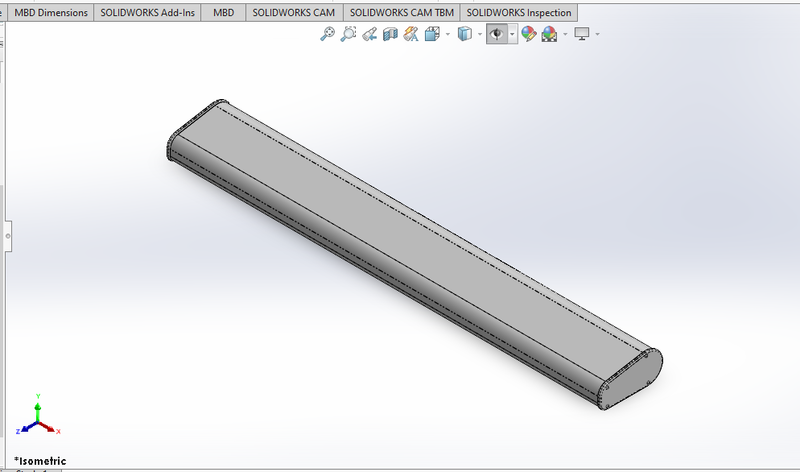800x472 pixels.
Task: Toggle Hide/Show Items eye button
Action: [496, 34]
